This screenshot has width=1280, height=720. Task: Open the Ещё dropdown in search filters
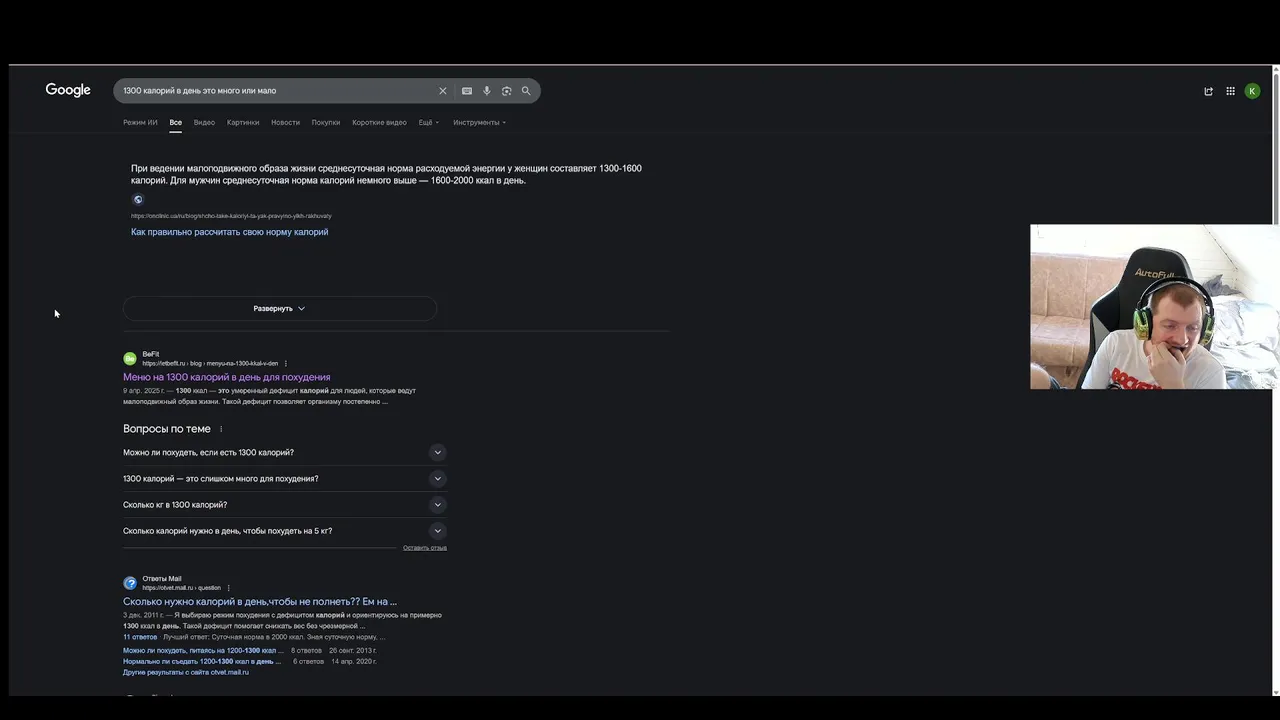point(428,123)
